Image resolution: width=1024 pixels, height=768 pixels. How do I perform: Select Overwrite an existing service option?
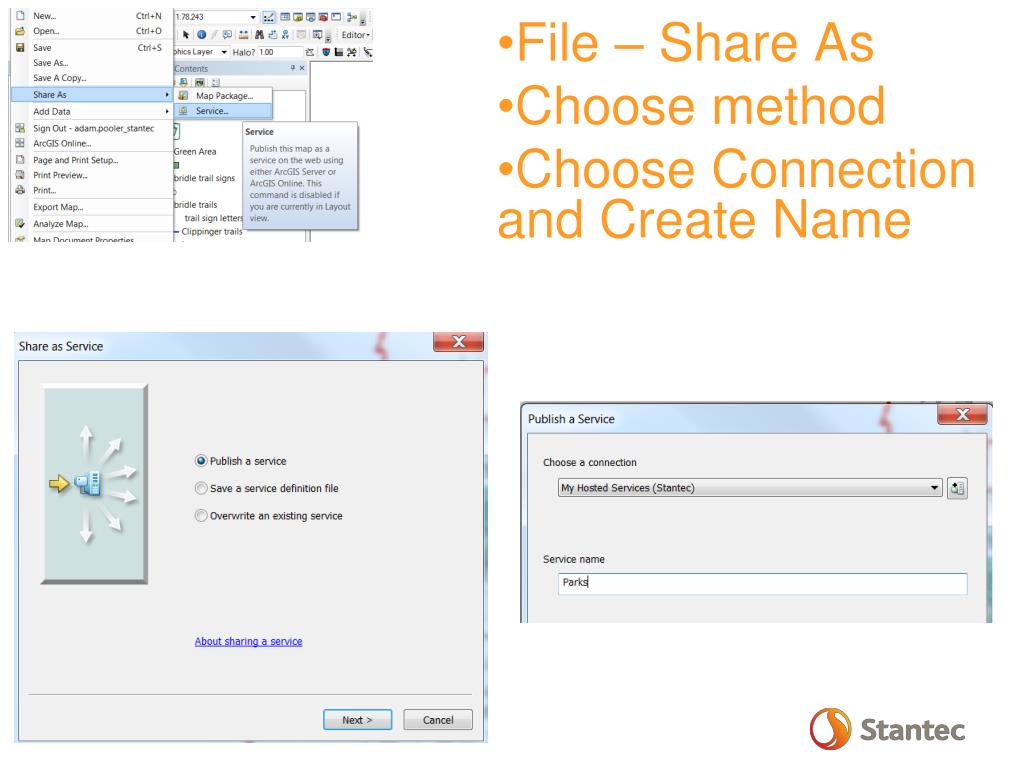pos(201,516)
